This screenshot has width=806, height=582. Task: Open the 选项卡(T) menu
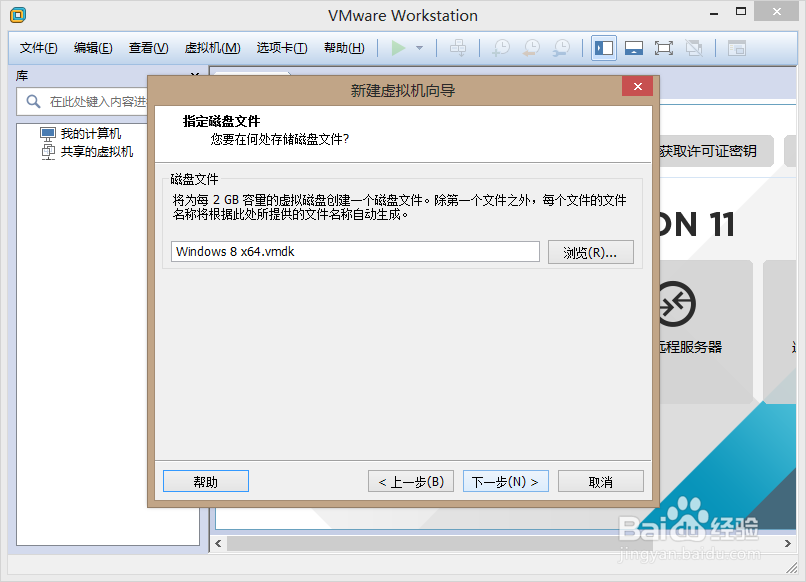tap(282, 48)
